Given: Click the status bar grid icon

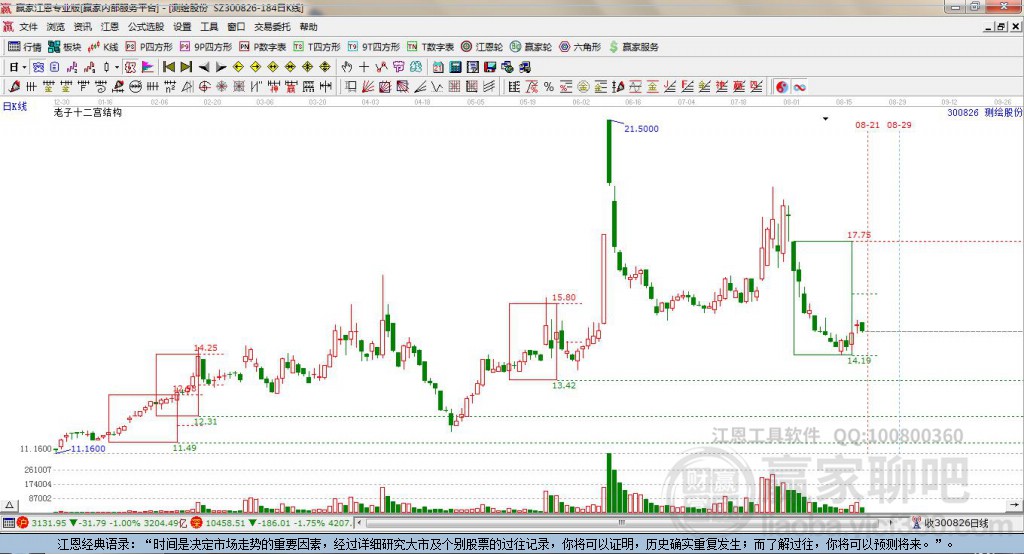Looking at the screenshot, I should point(8,523).
